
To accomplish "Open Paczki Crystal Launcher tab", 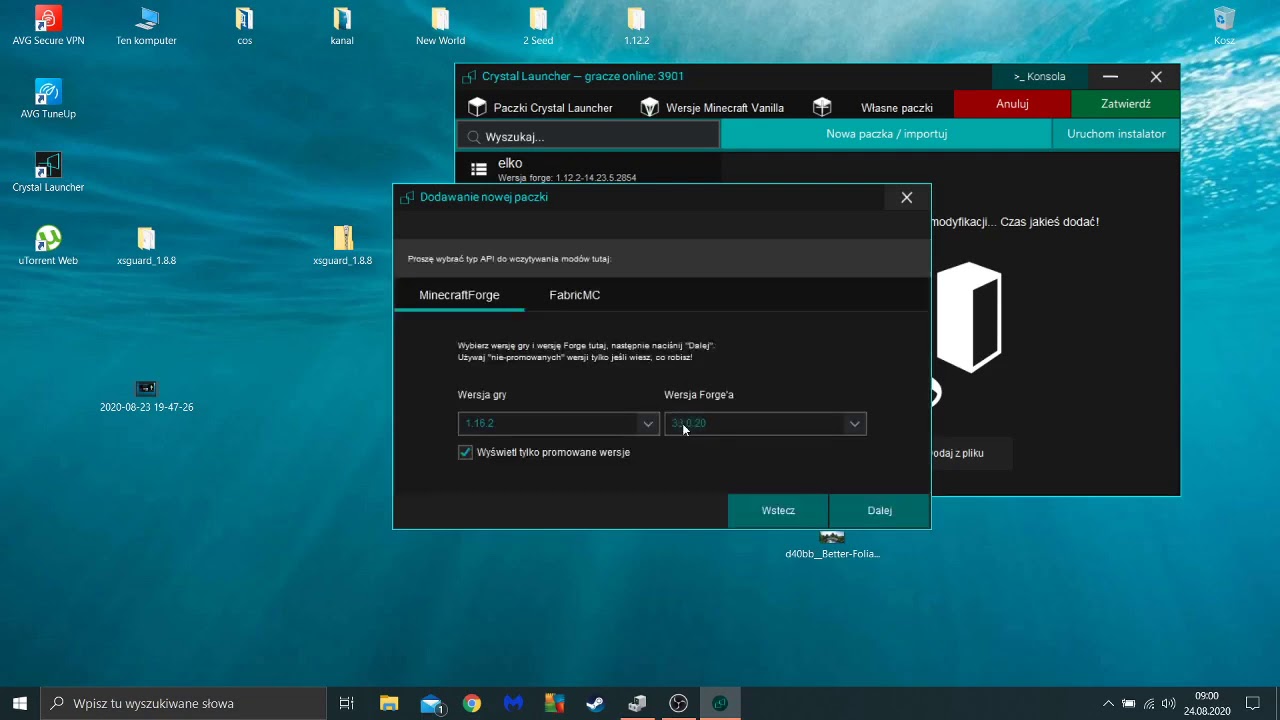I will coord(540,107).
